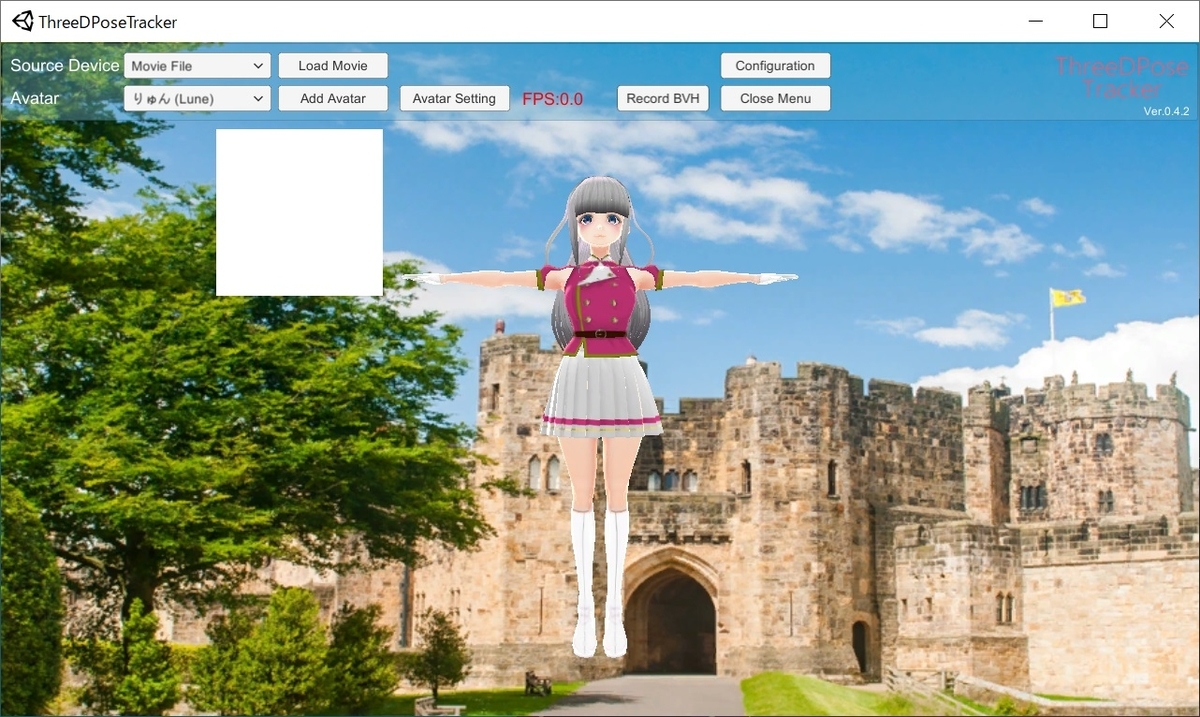Select Movie File in the source combo box
Image resolution: width=1200 pixels, height=717 pixels.
pyautogui.click(x=190, y=65)
